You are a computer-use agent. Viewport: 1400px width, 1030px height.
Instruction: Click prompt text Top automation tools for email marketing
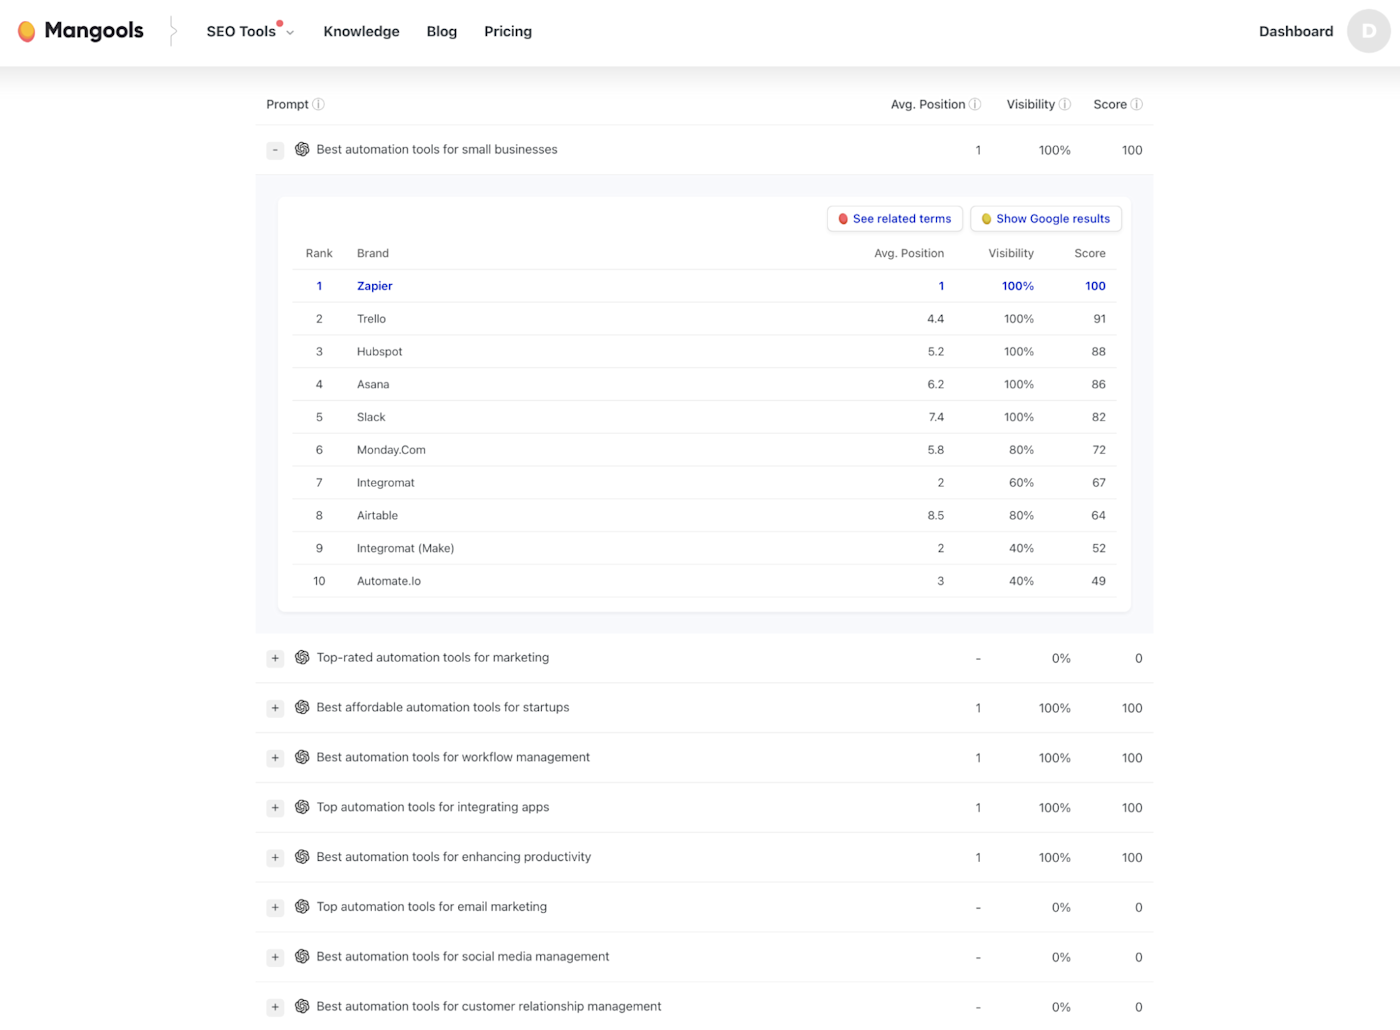click(432, 907)
